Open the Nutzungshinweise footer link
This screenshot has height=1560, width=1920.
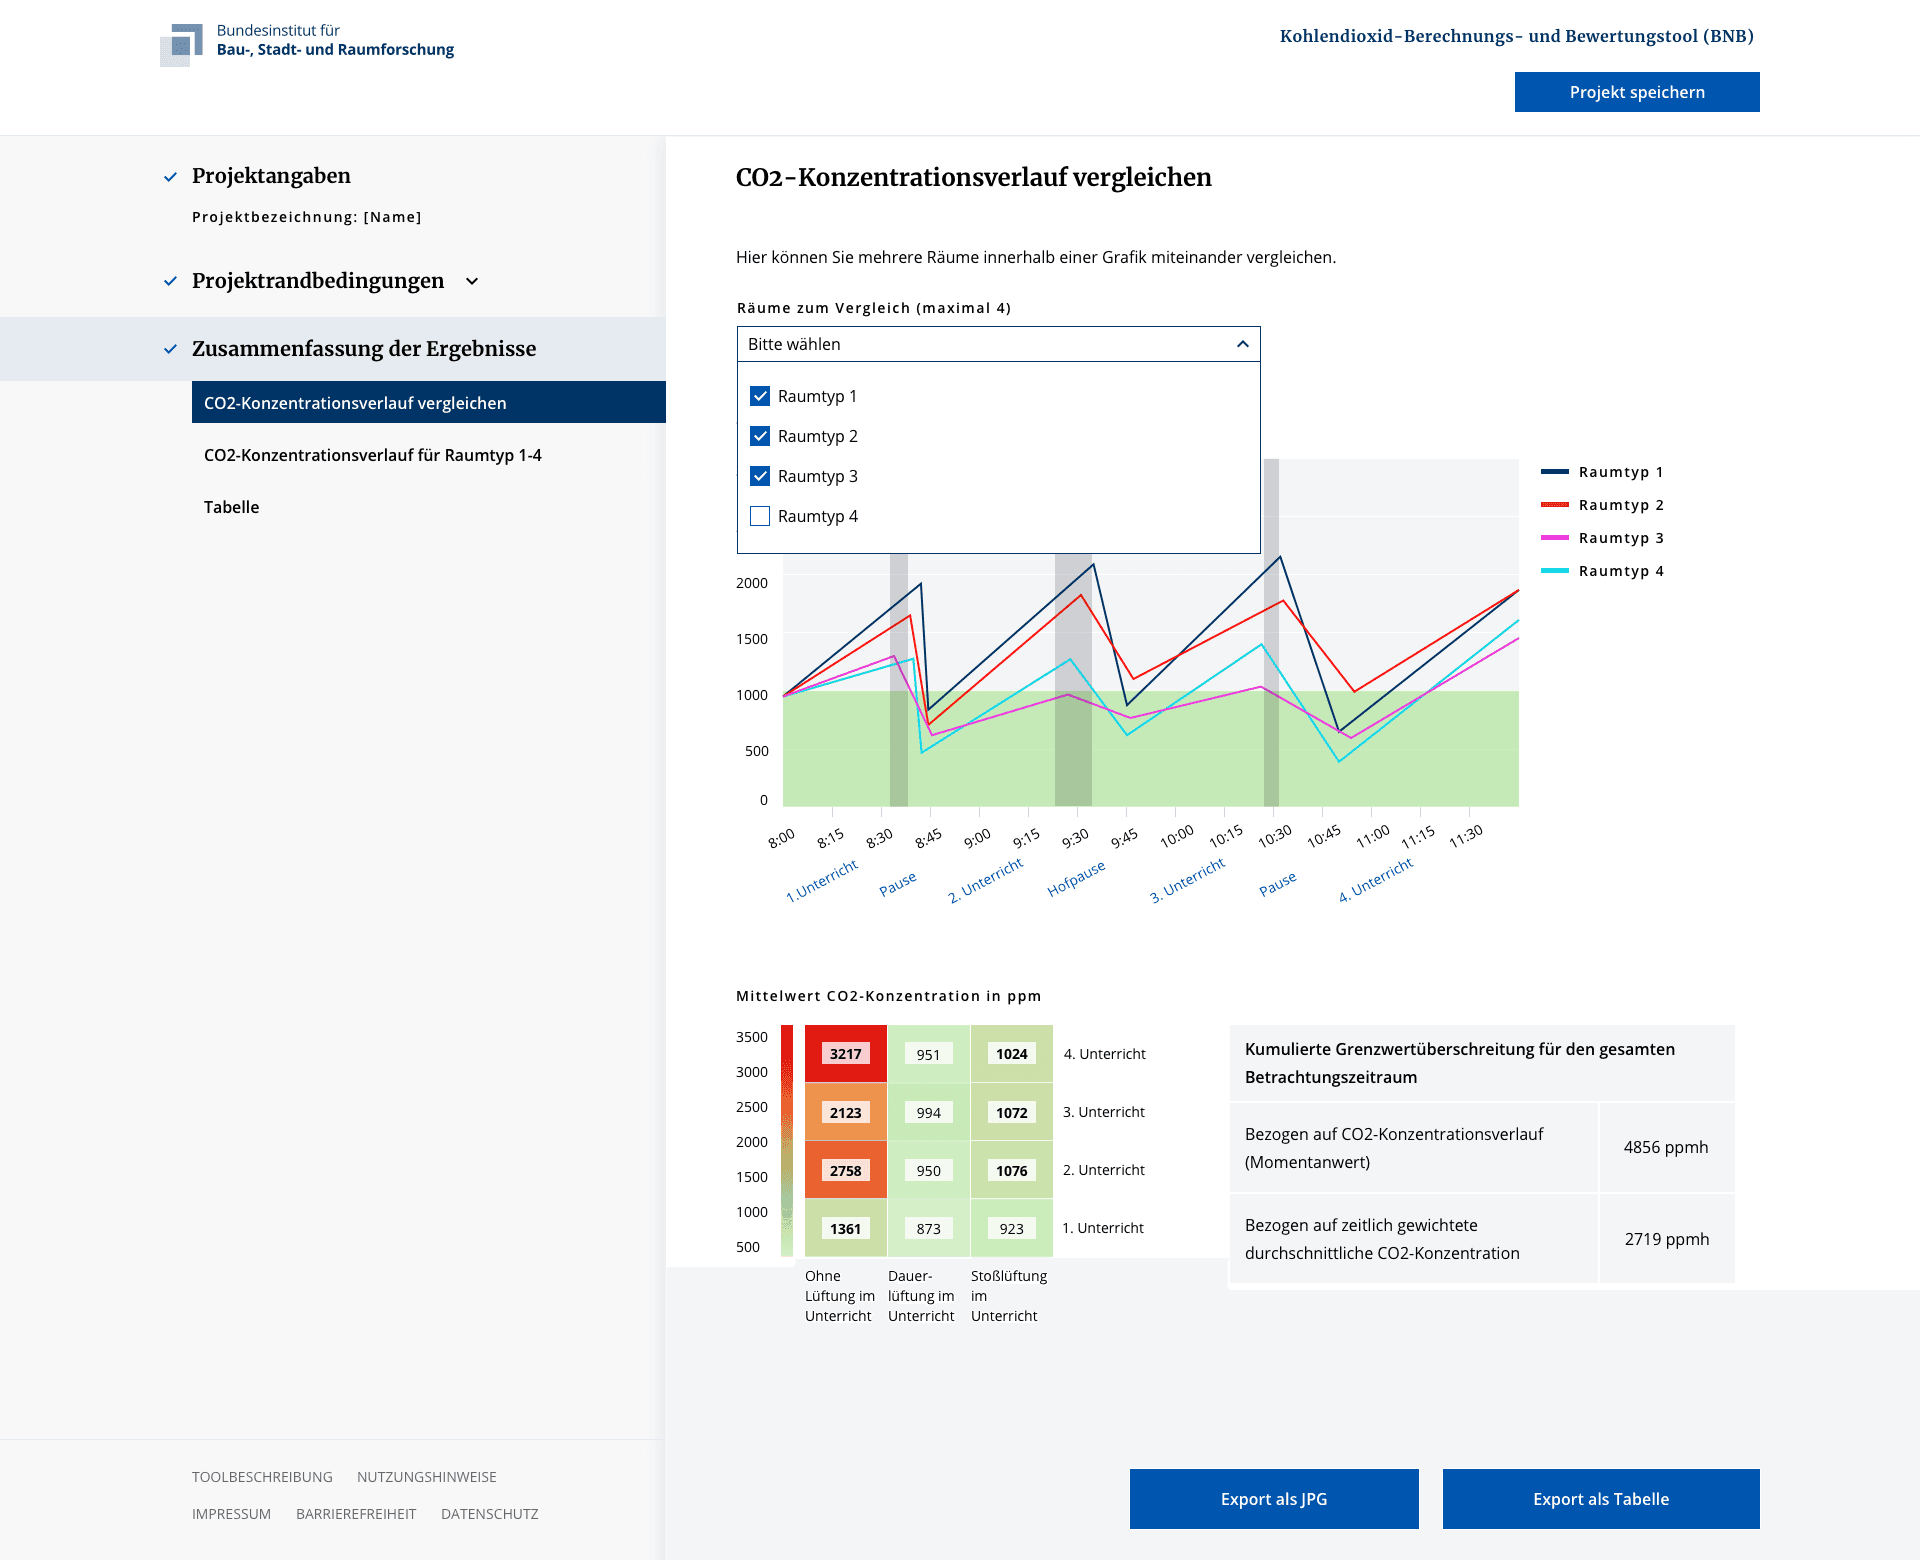coord(427,1477)
